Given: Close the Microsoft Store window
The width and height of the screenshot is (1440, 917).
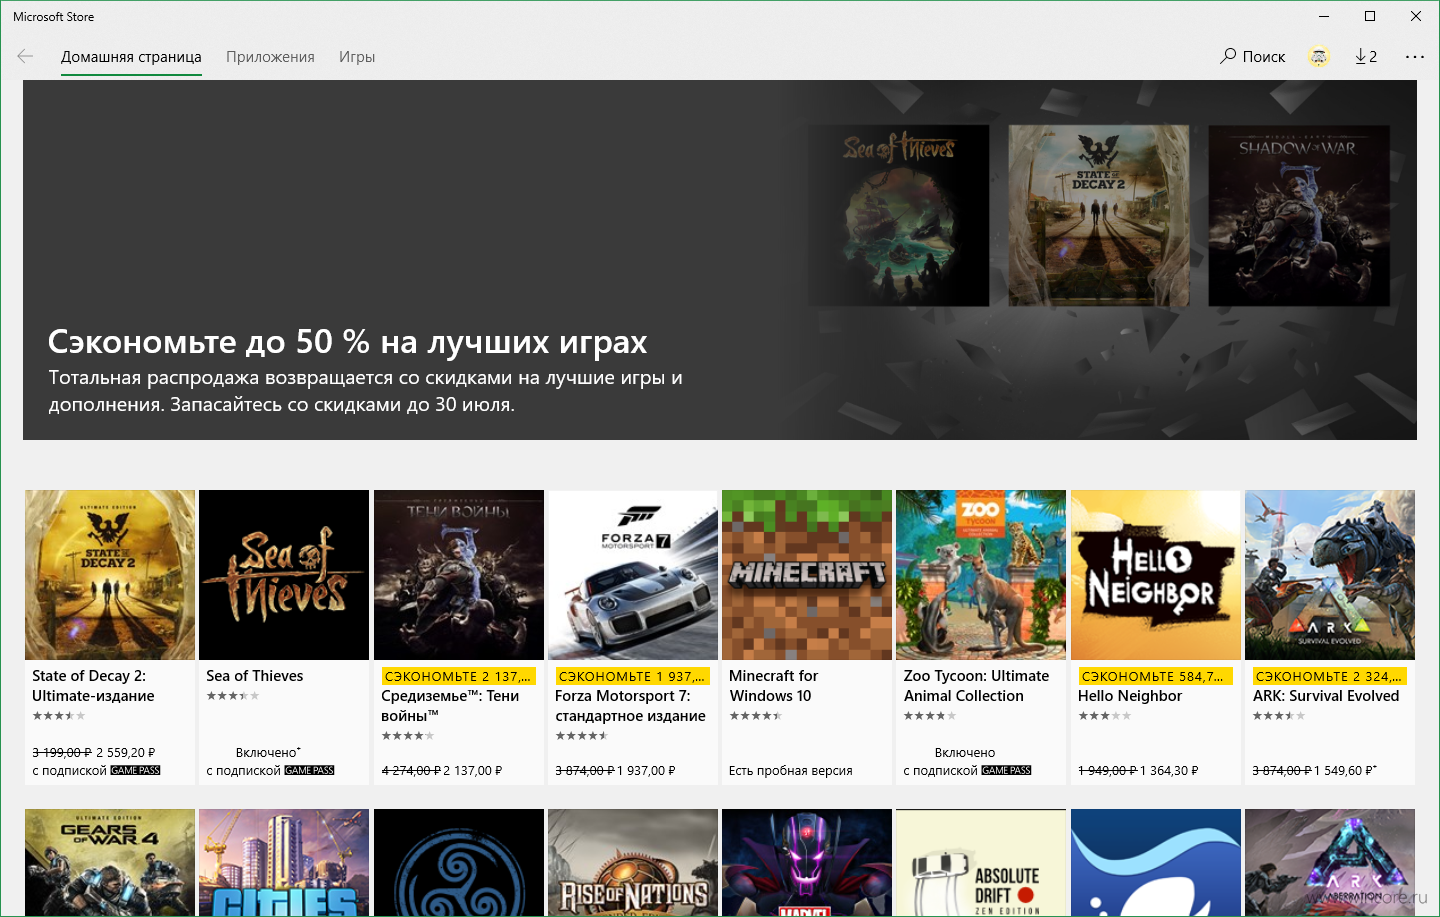Looking at the screenshot, I should point(1416,16).
